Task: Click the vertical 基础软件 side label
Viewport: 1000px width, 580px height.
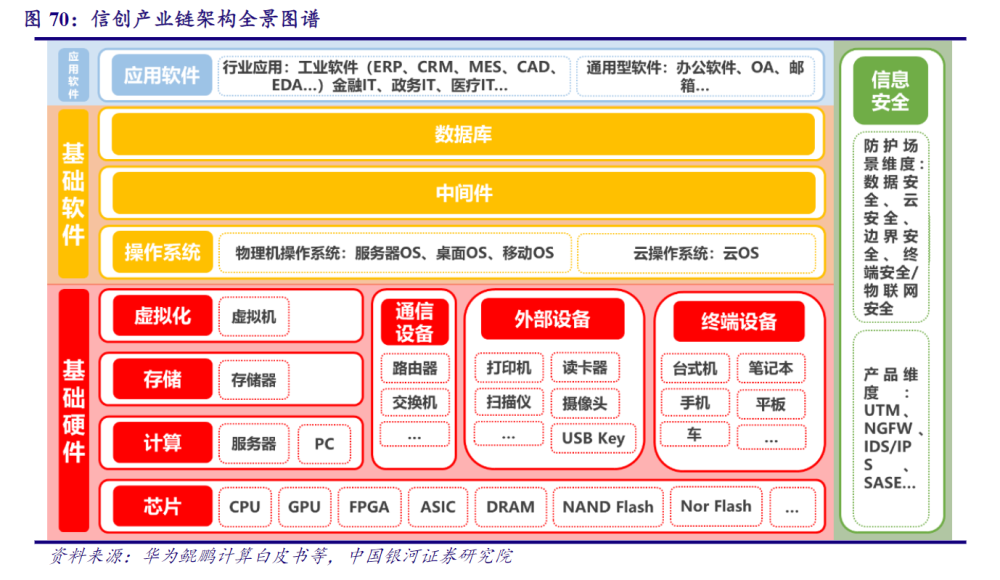Action: [73, 194]
